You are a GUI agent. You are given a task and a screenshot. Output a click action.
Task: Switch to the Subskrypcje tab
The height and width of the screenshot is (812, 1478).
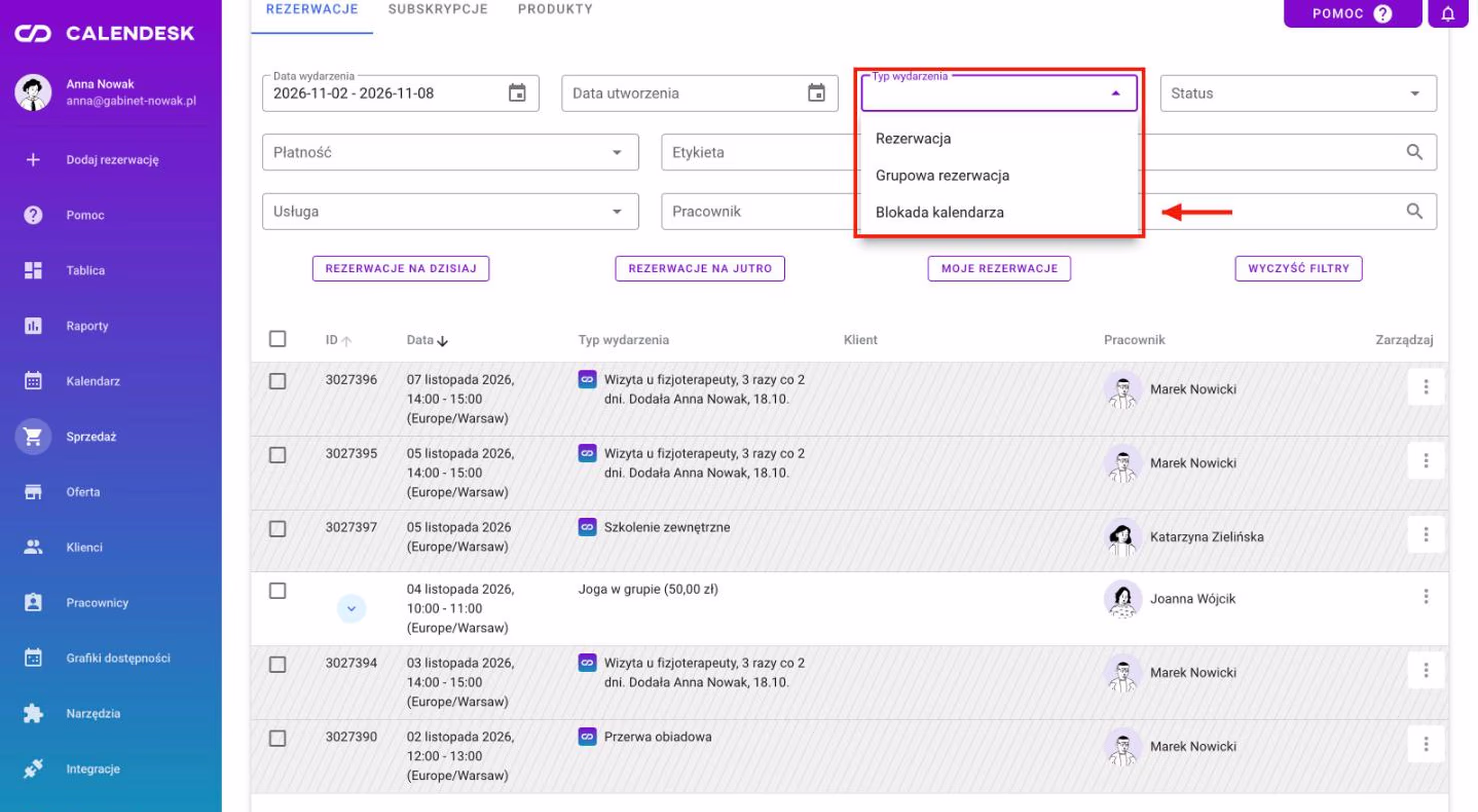[x=438, y=10]
